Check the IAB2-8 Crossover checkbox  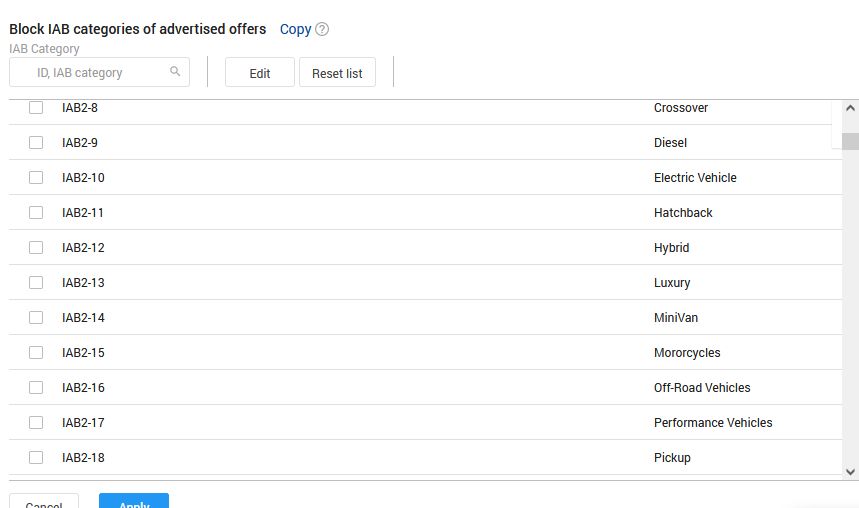(x=36, y=108)
